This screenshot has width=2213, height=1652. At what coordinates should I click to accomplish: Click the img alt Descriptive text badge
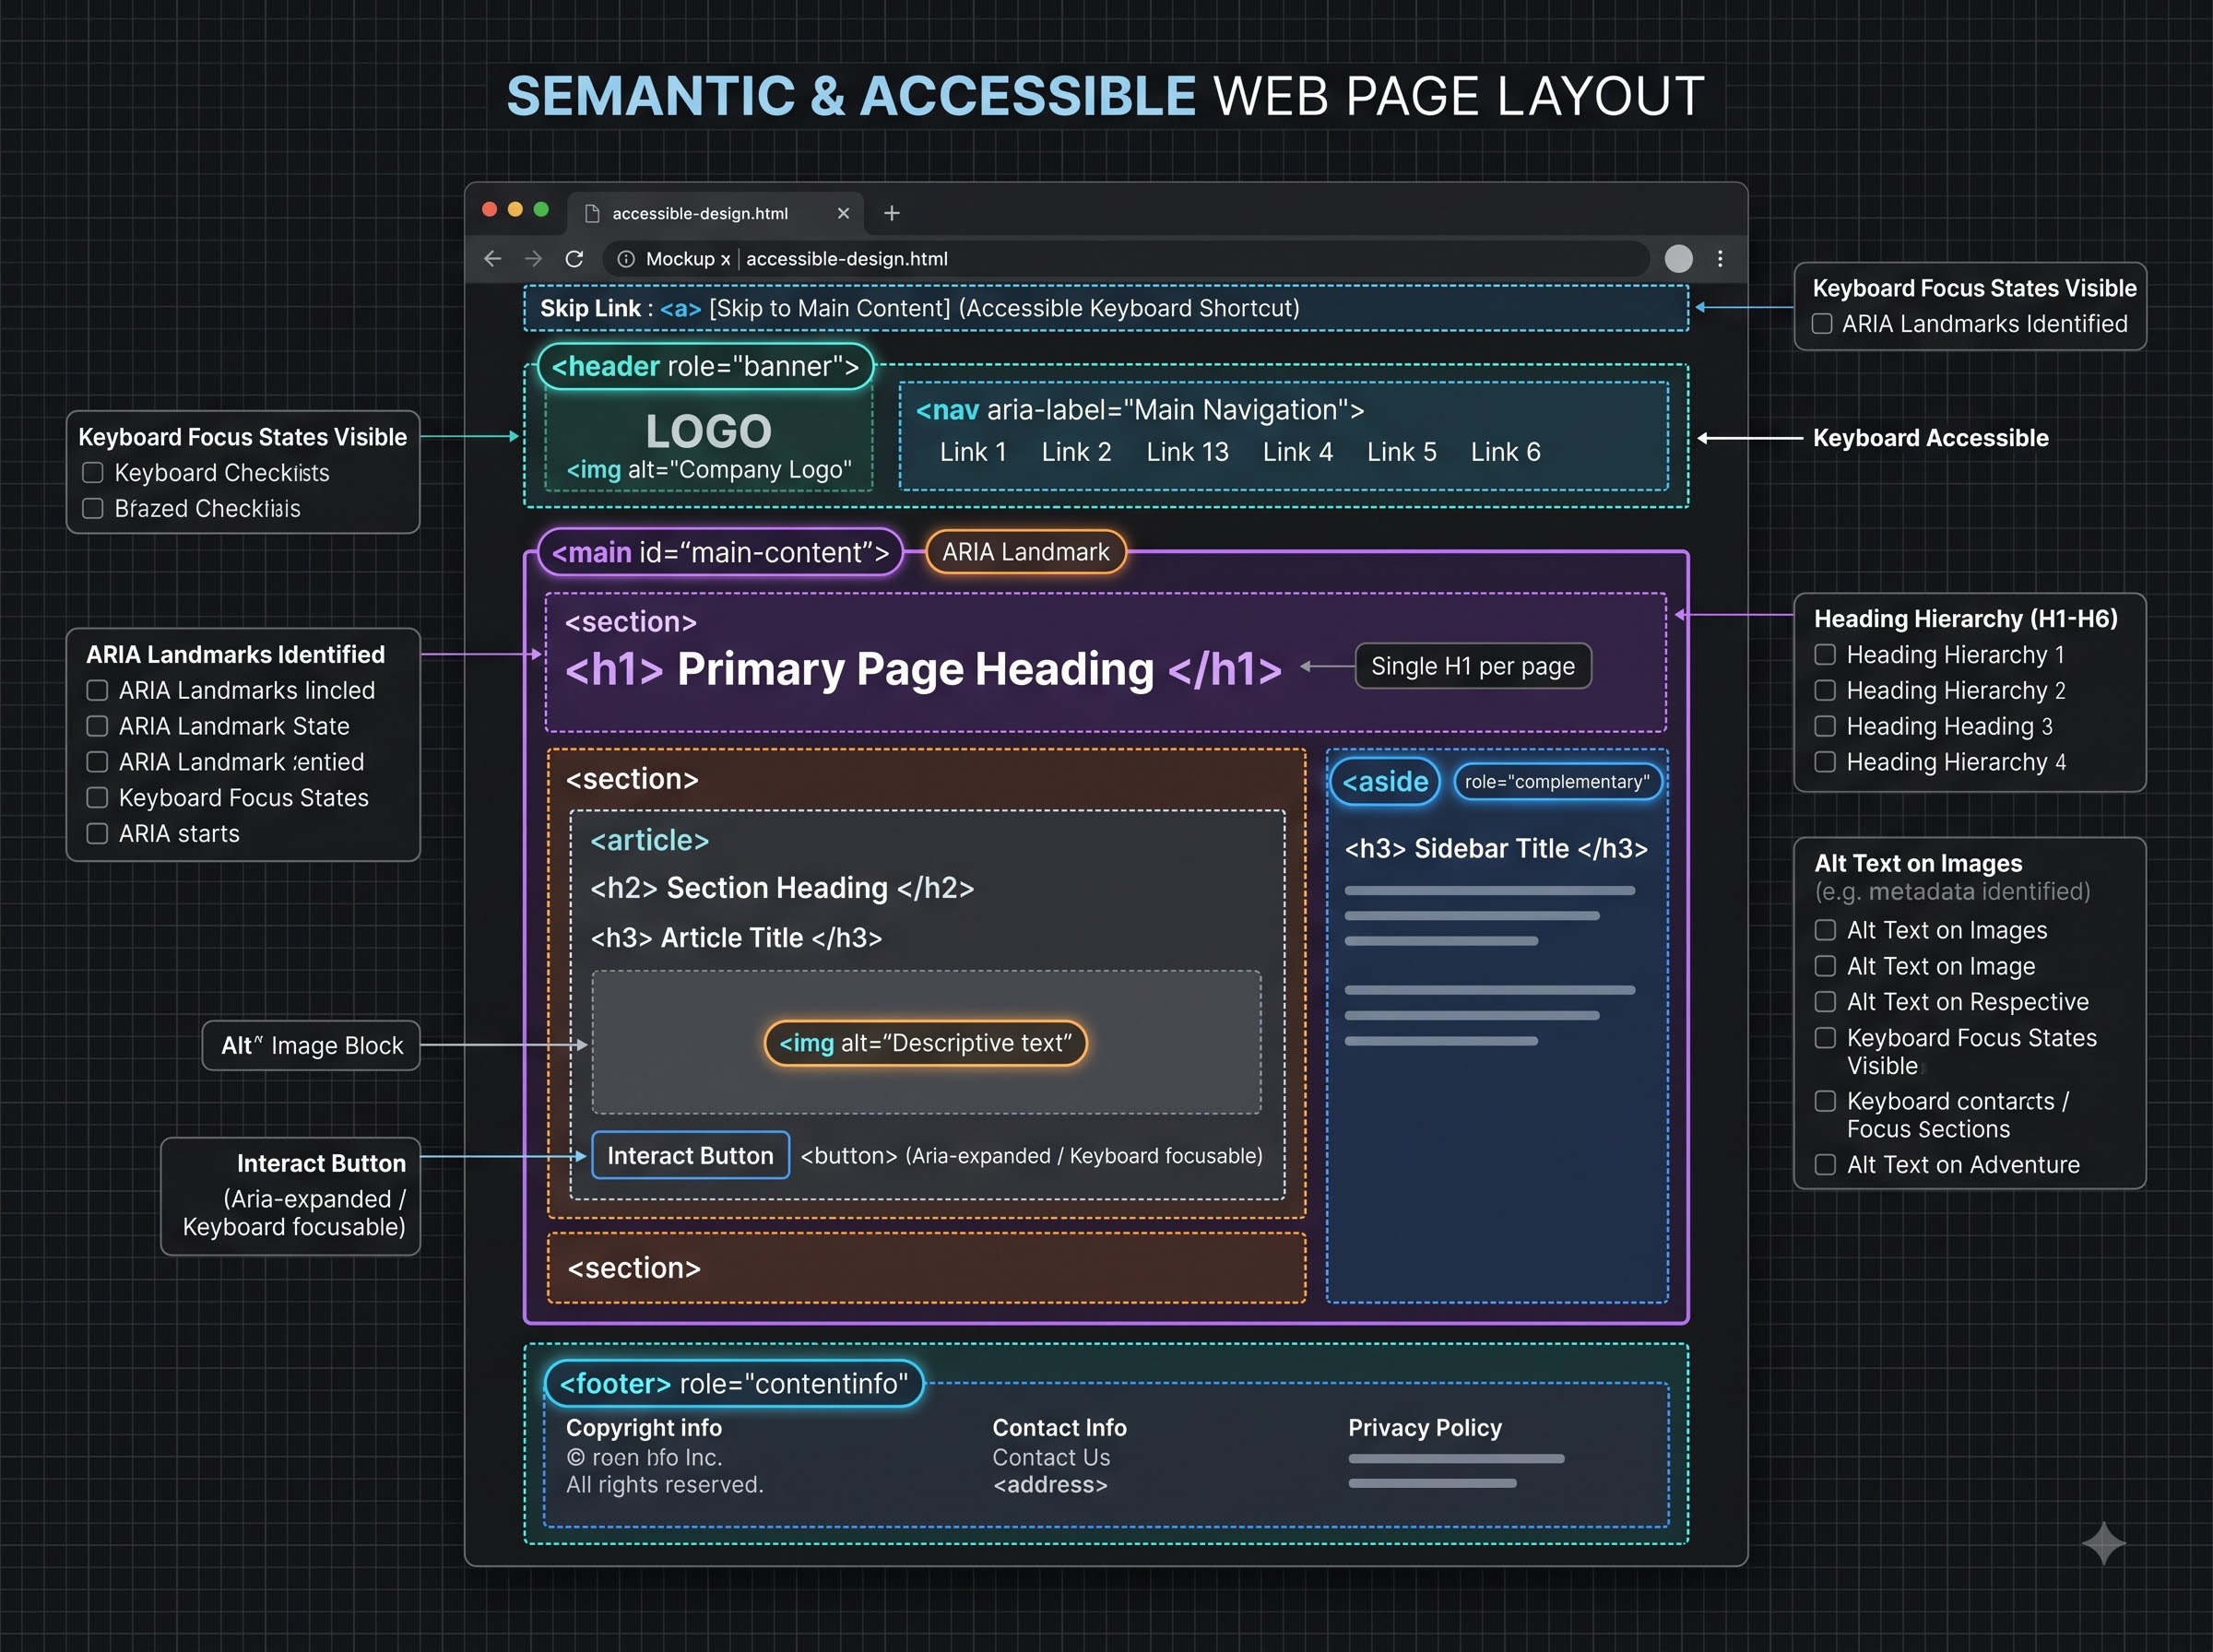925,1043
